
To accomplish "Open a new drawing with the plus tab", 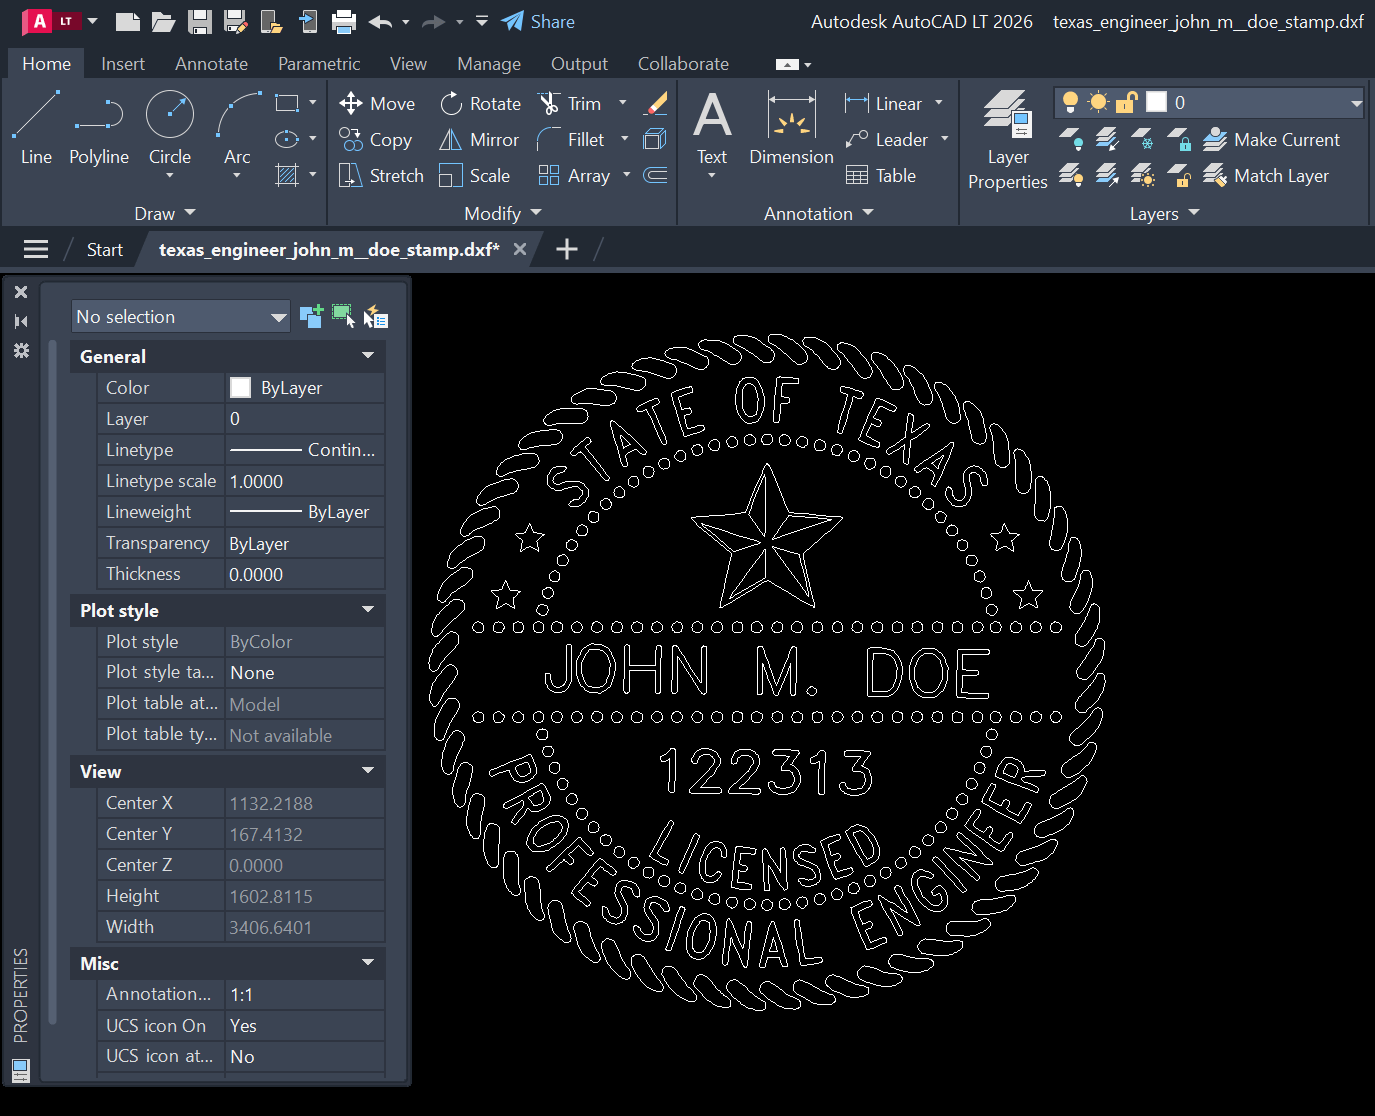I will 566,248.
